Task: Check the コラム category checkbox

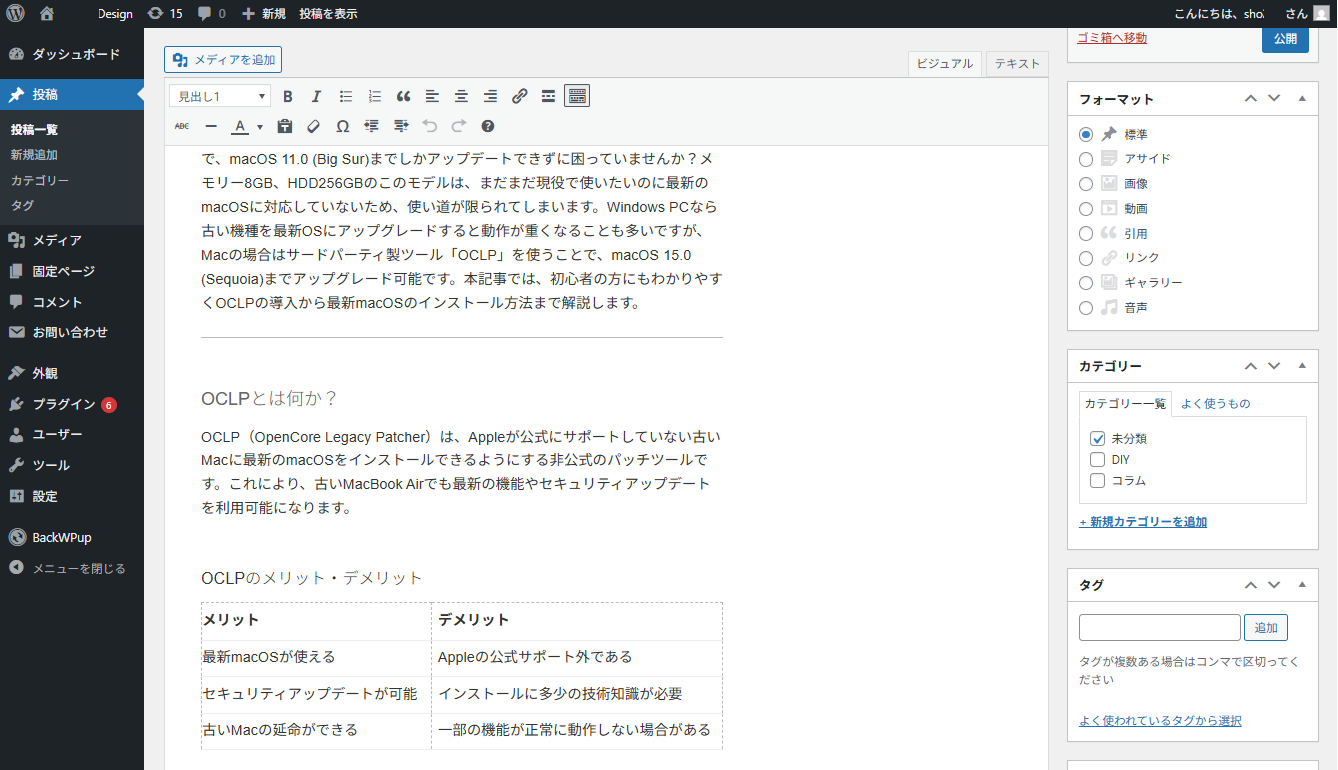Action: (x=1098, y=481)
